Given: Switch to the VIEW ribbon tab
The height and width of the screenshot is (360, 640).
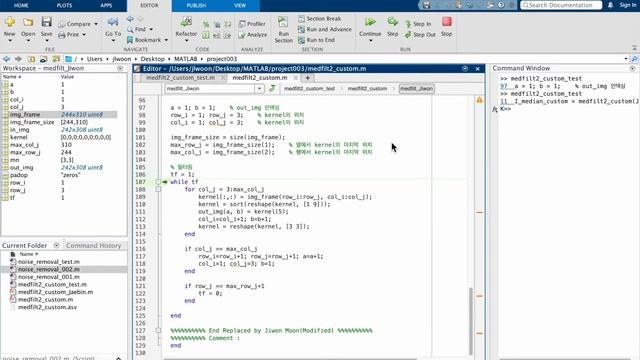Looking at the screenshot, I should click(240, 5).
